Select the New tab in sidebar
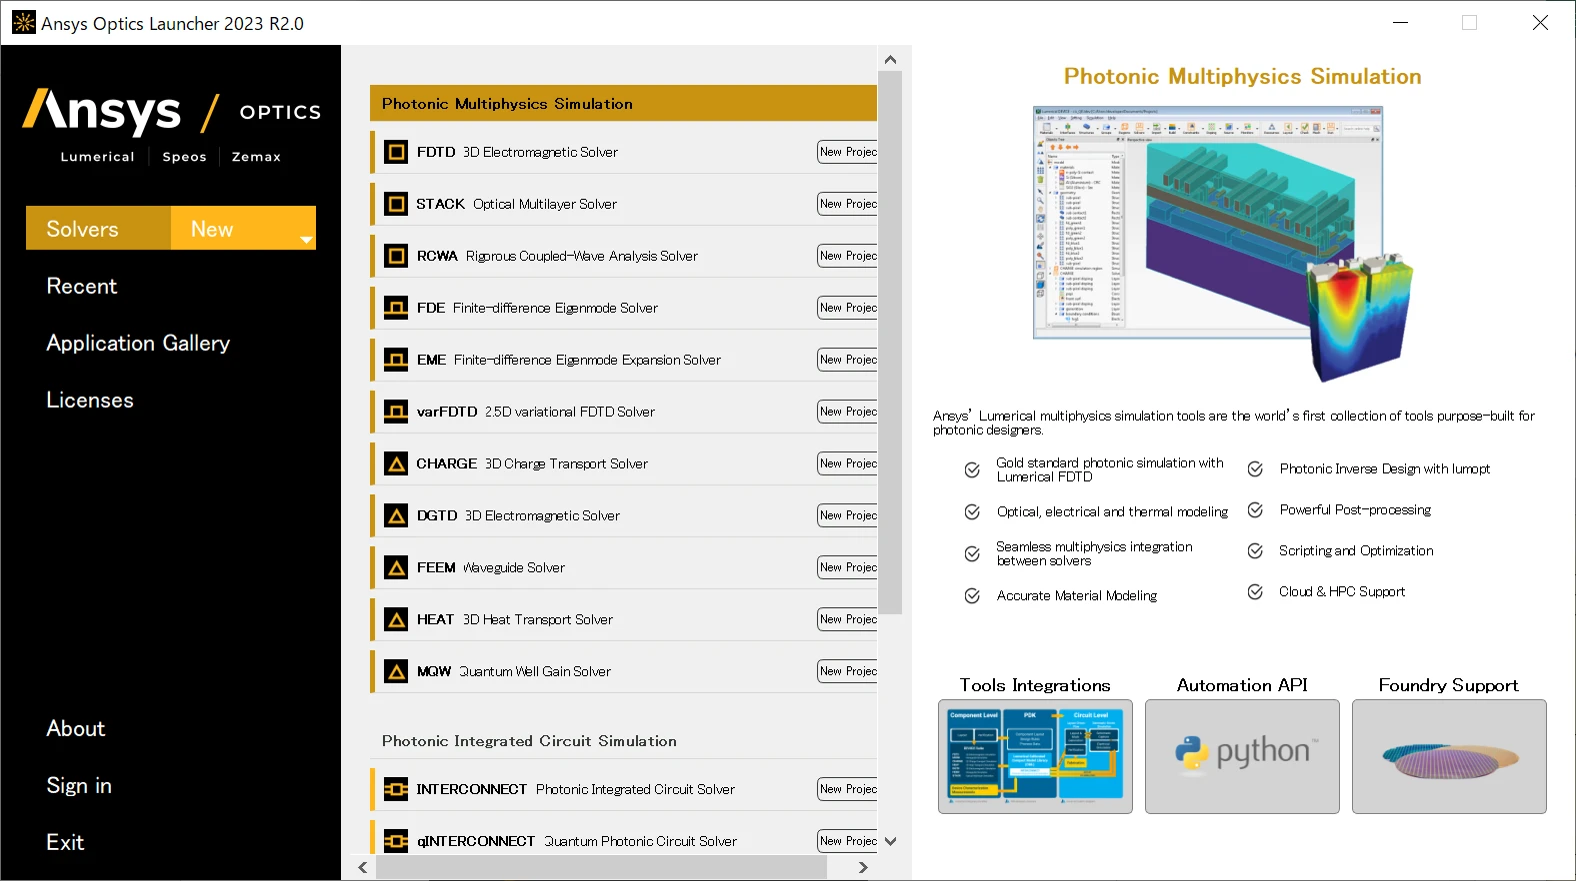 pyautogui.click(x=243, y=228)
